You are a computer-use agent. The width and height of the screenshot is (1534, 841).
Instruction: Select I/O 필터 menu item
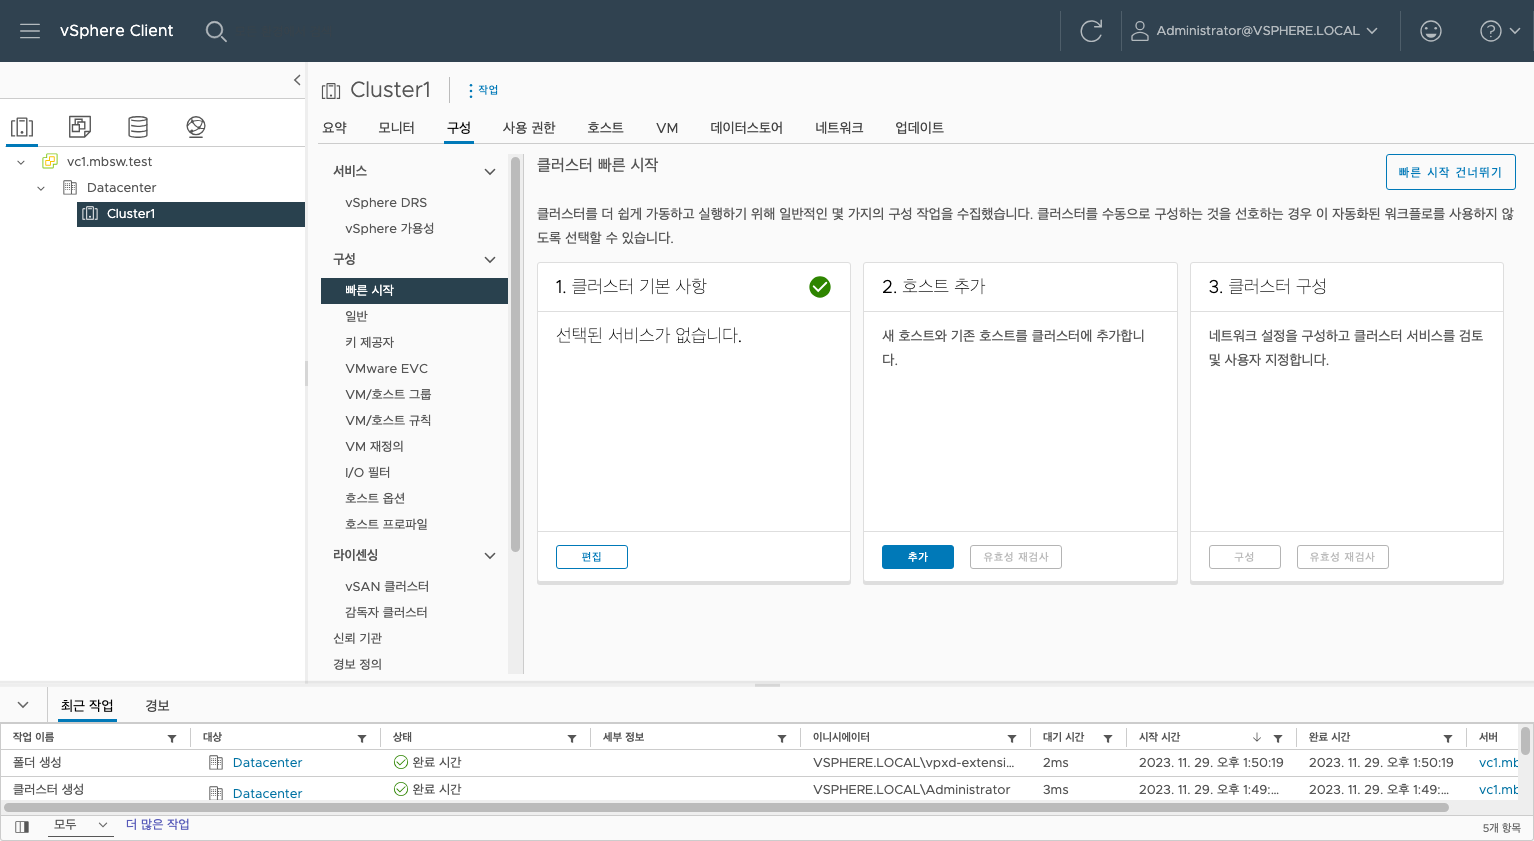(x=367, y=472)
